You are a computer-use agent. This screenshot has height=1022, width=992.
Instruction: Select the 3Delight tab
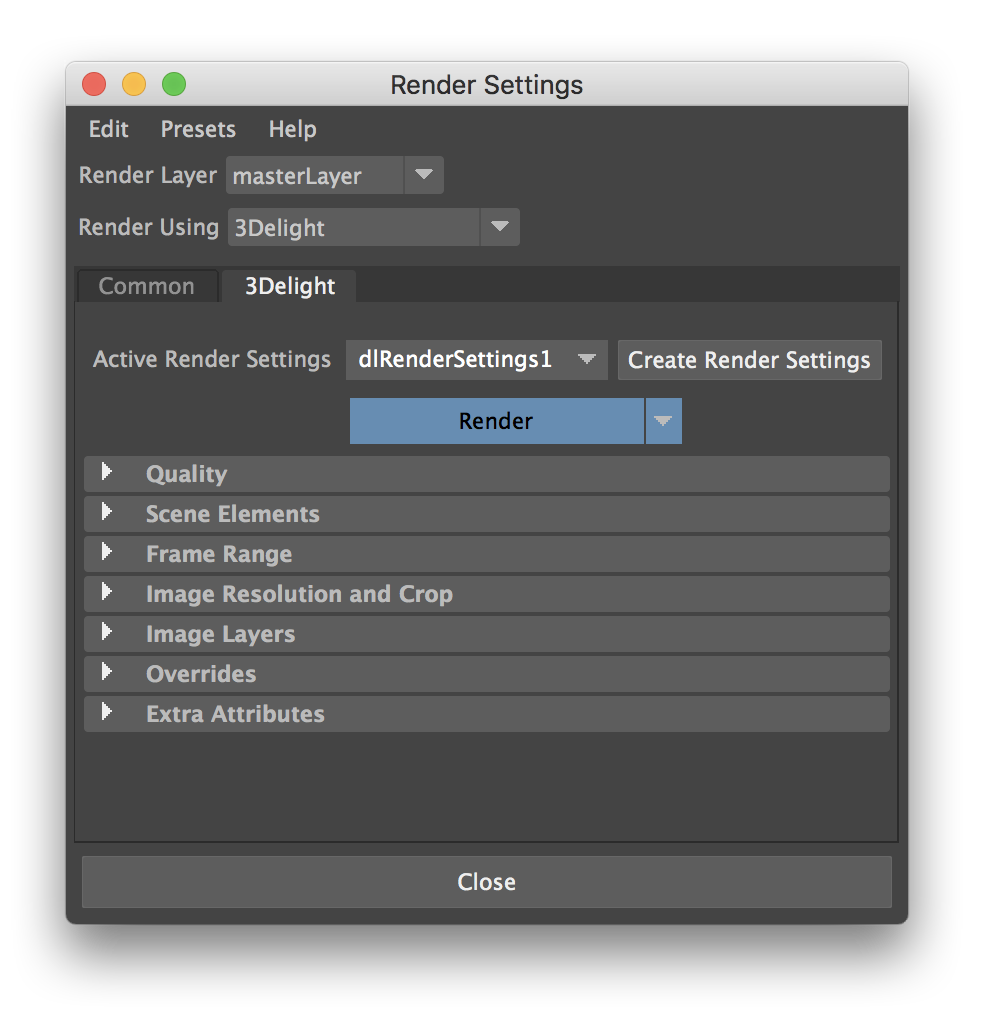point(290,286)
